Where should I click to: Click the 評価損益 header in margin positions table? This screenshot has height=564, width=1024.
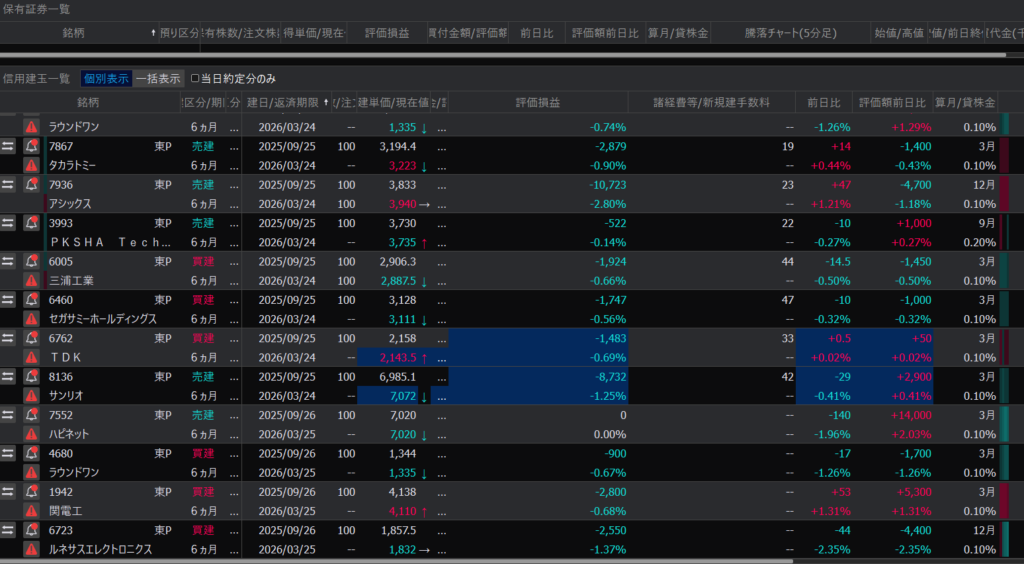[538, 103]
